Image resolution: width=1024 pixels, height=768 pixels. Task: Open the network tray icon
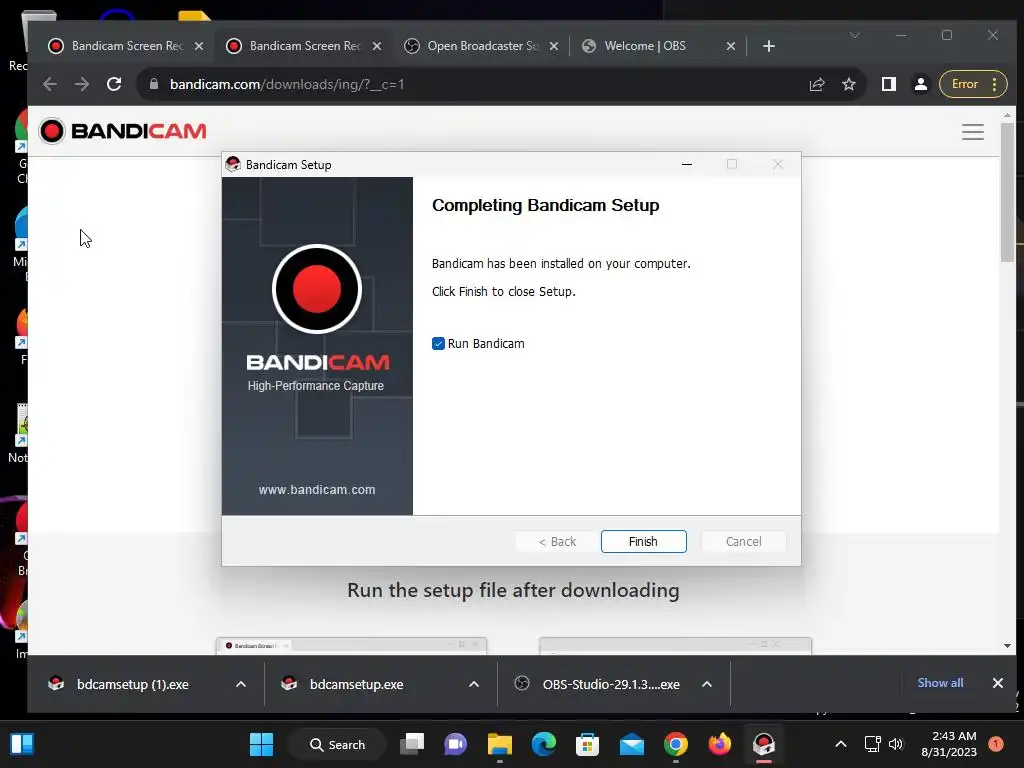coord(872,744)
